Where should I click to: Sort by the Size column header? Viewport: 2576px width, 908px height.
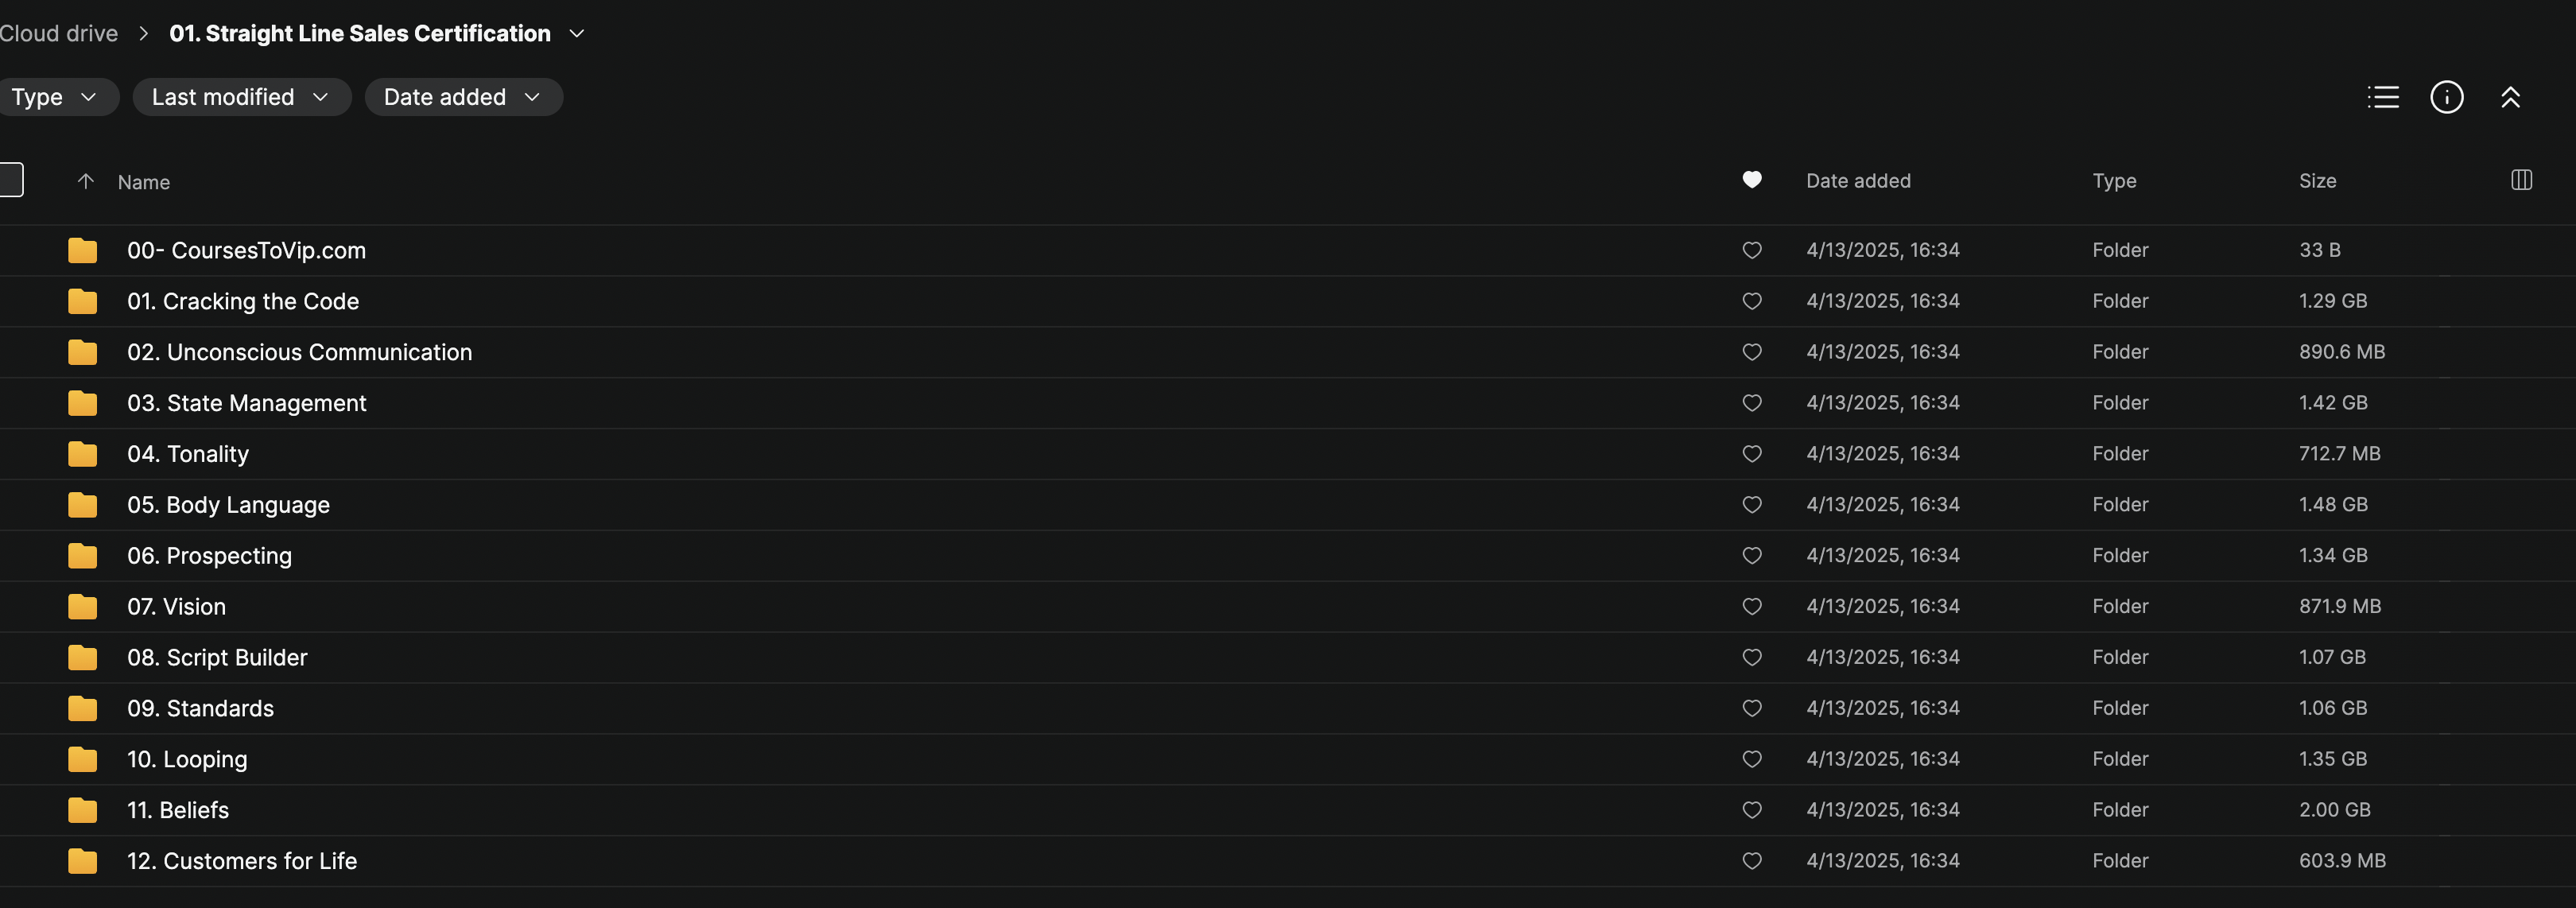click(2317, 181)
